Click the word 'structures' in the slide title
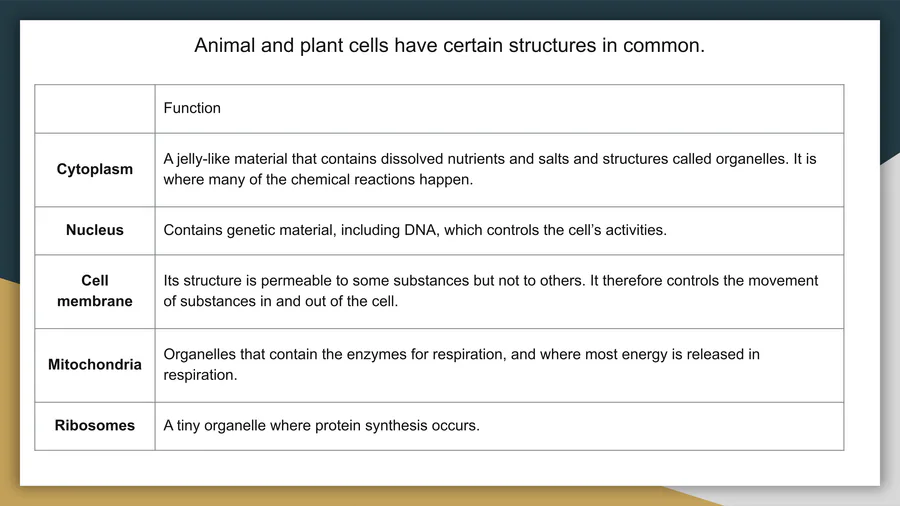 (552, 45)
